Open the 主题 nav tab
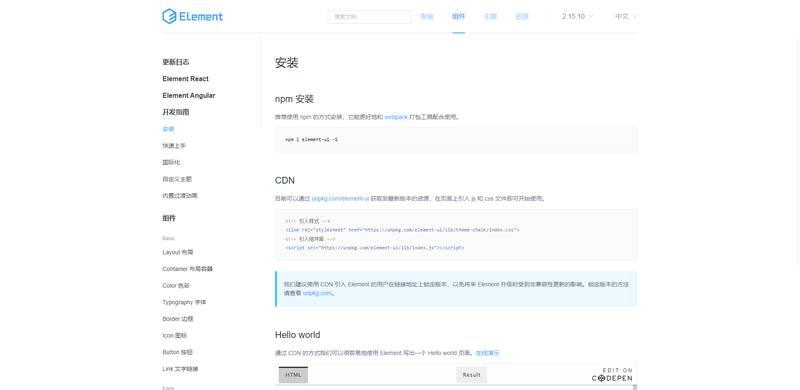Screen dimensions: 800x390 (x=490, y=16)
